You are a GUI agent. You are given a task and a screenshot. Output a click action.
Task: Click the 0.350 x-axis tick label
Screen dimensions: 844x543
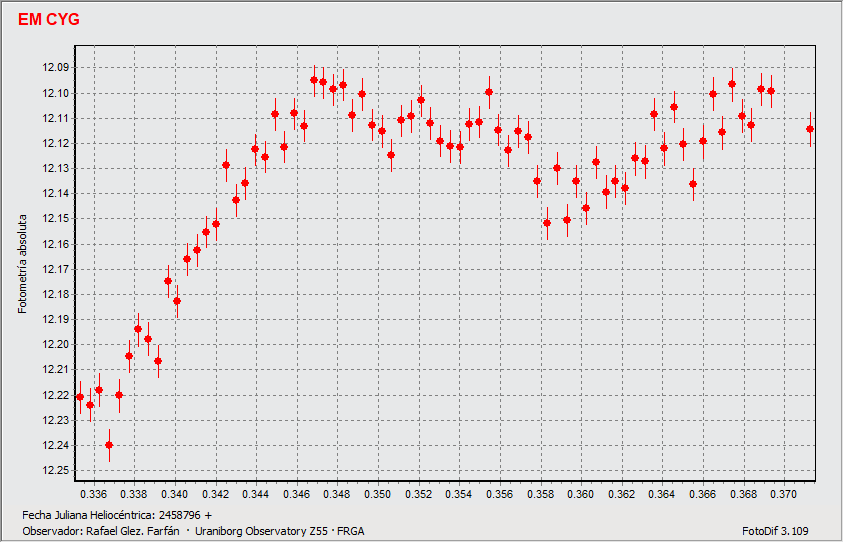point(378,494)
